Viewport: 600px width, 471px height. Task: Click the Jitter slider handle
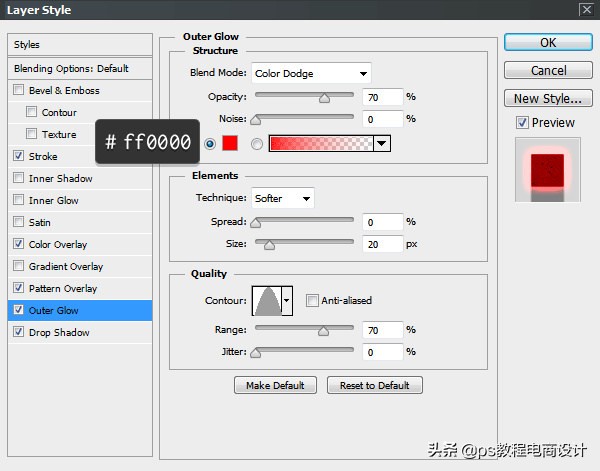point(256,353)
